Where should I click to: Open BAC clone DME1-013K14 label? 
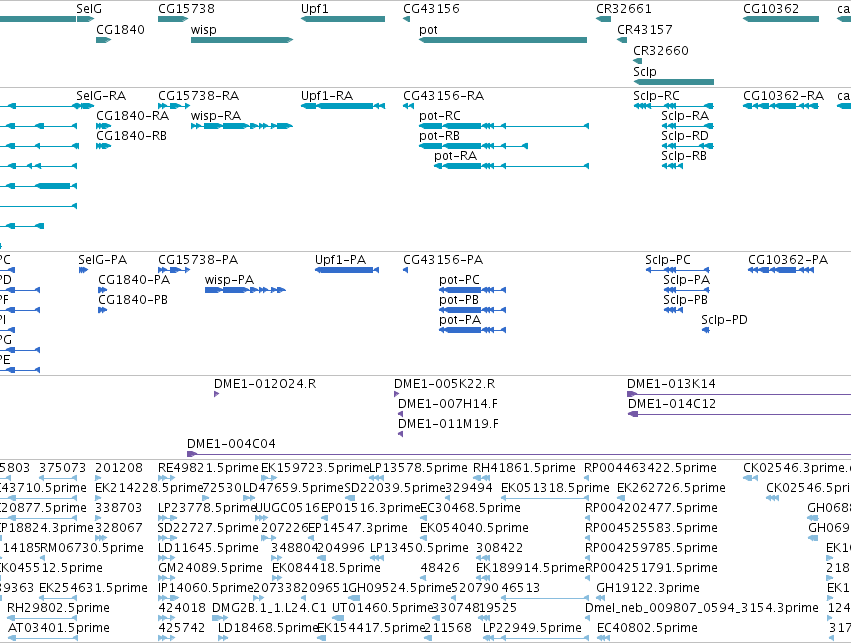point(671,384)
